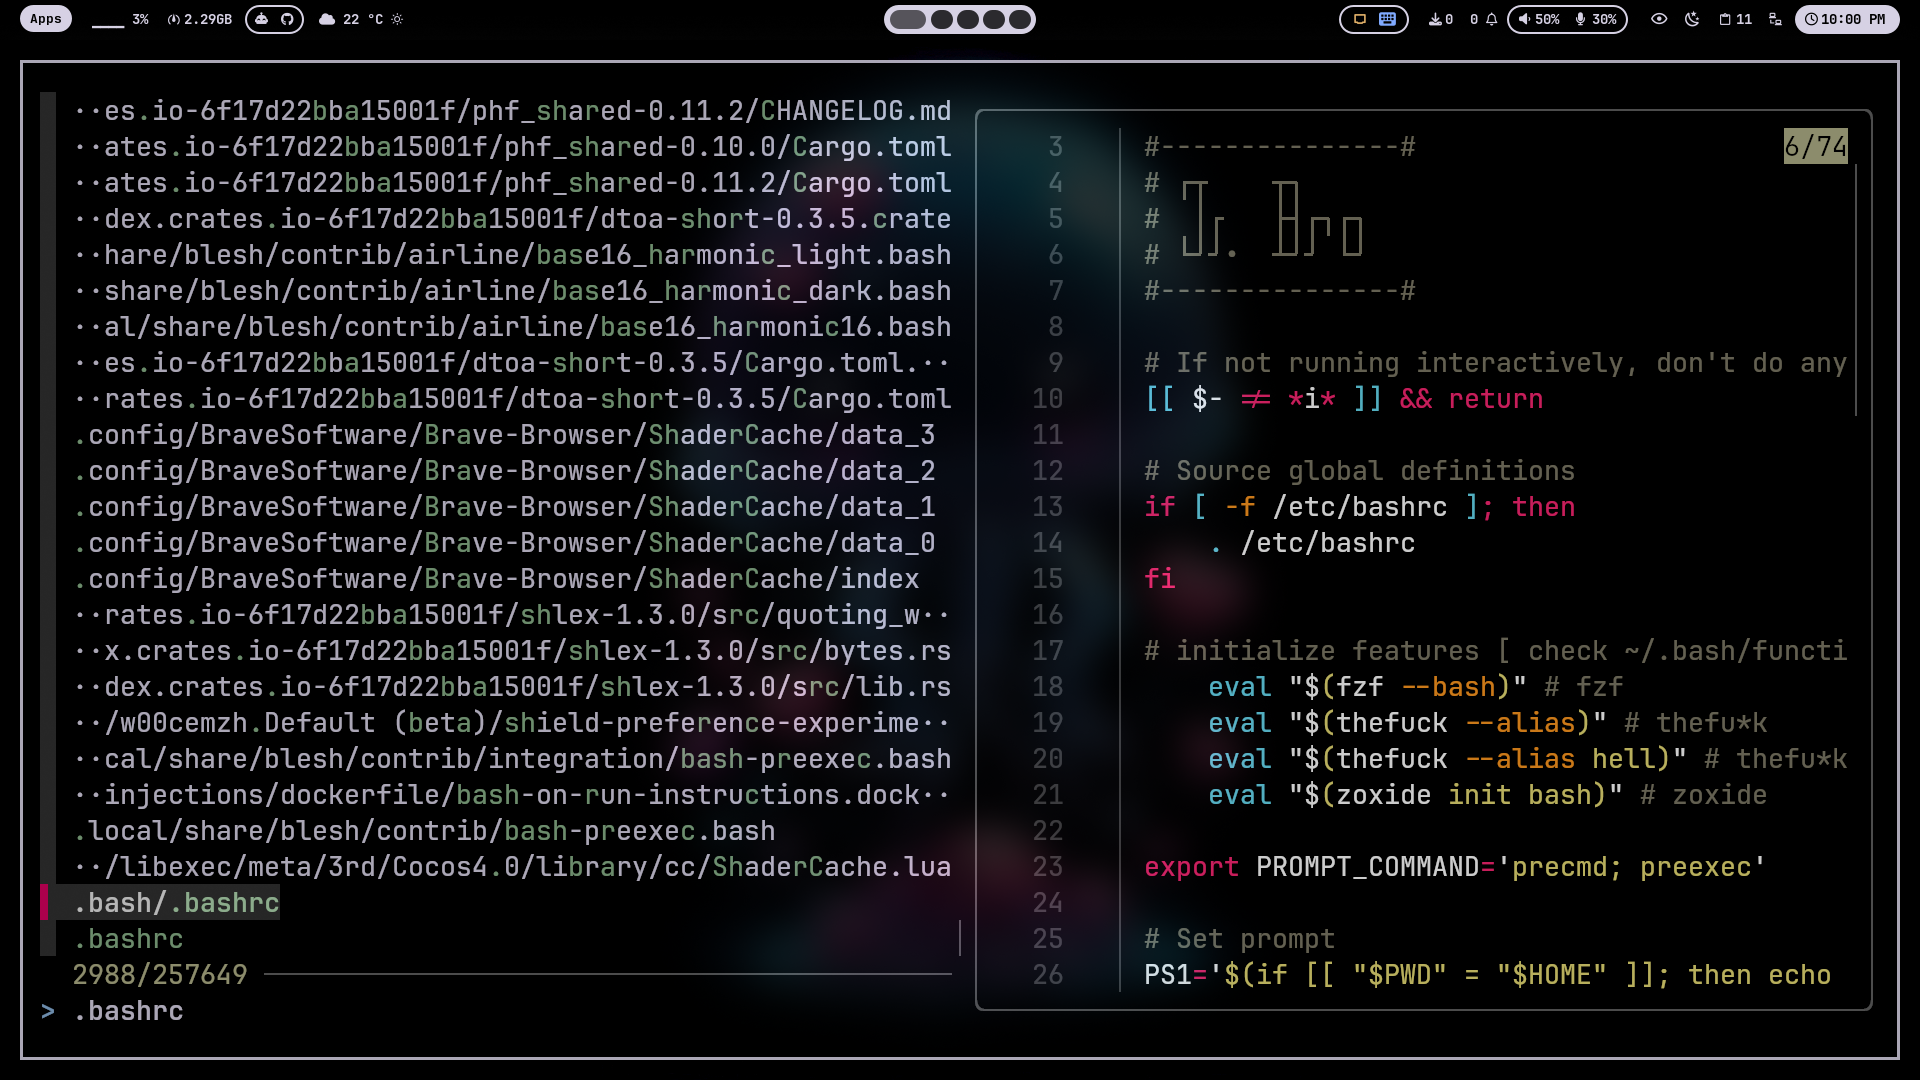This screenshot has width=1920, height=1080.
Task: Click the preview pane scrollbar
Action: [x=1856, y=290]
